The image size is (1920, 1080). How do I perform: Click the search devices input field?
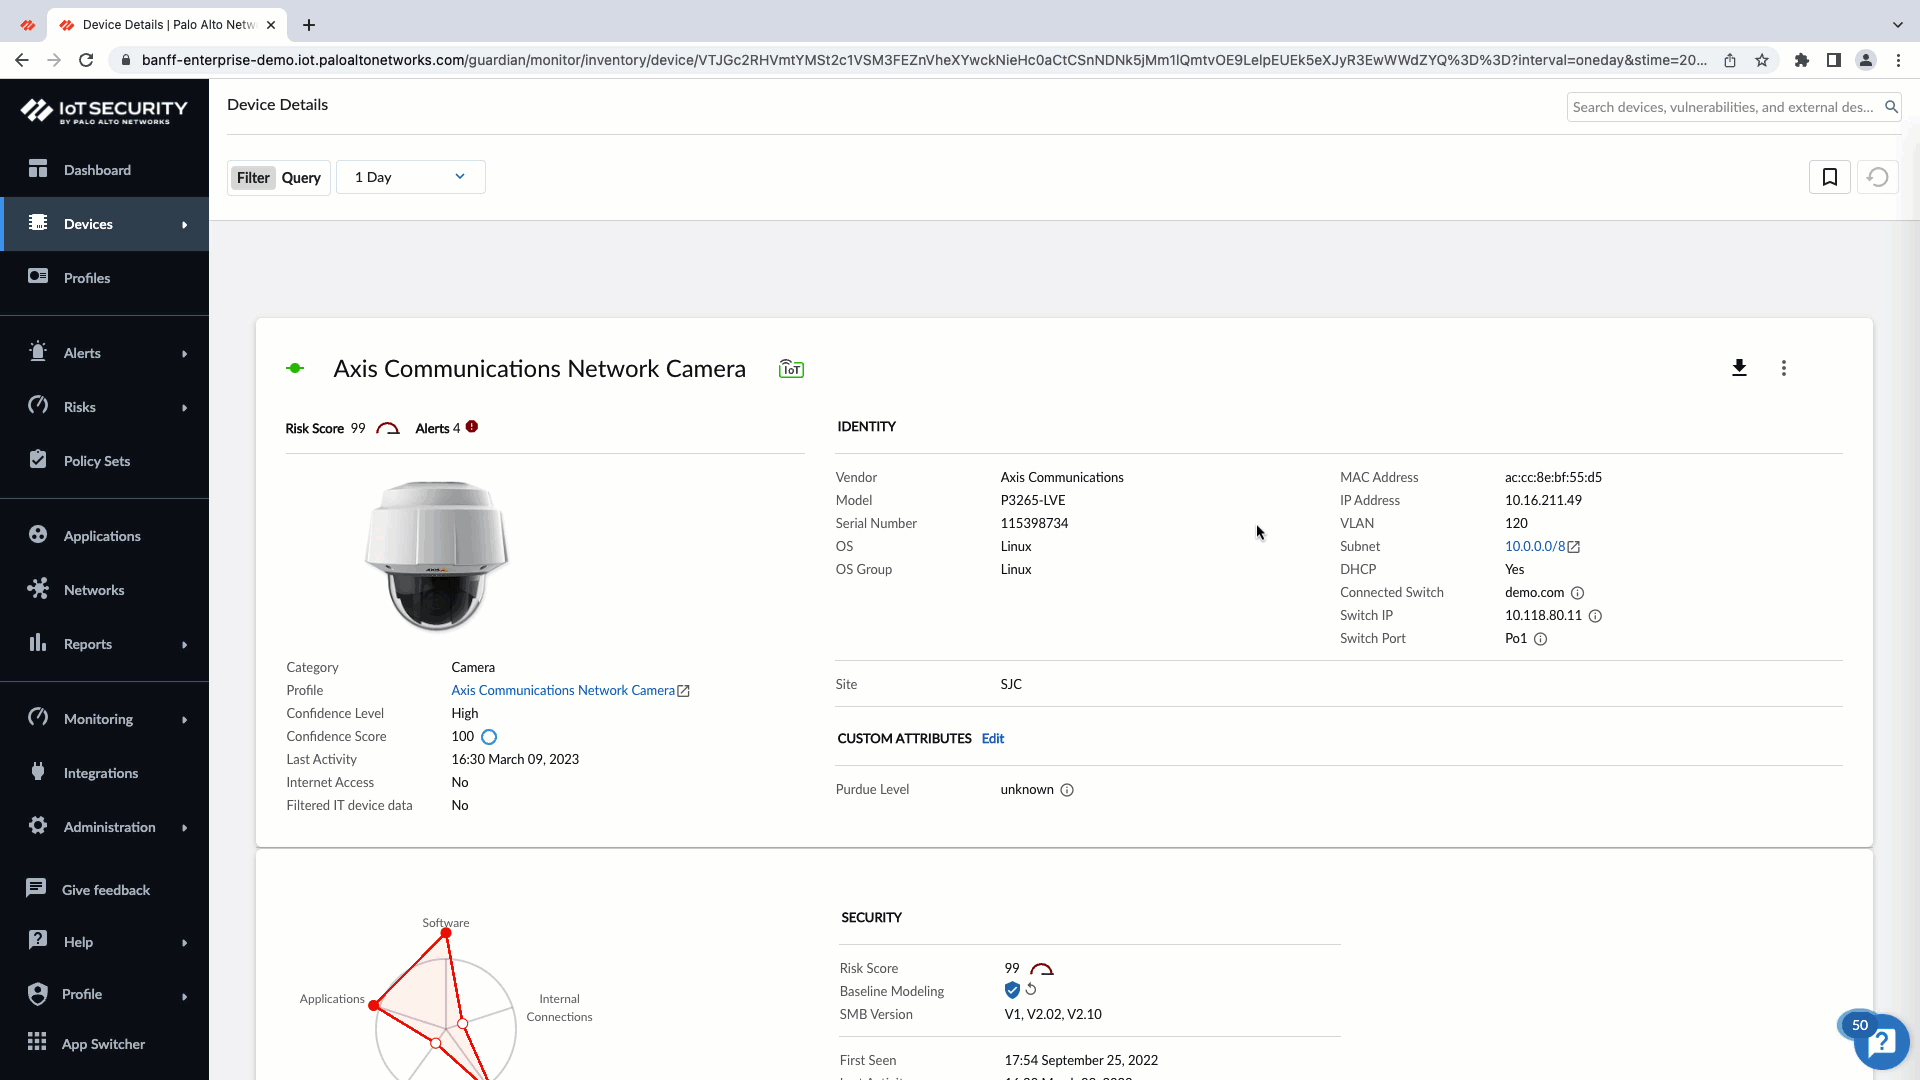[x=1722, y=107]
